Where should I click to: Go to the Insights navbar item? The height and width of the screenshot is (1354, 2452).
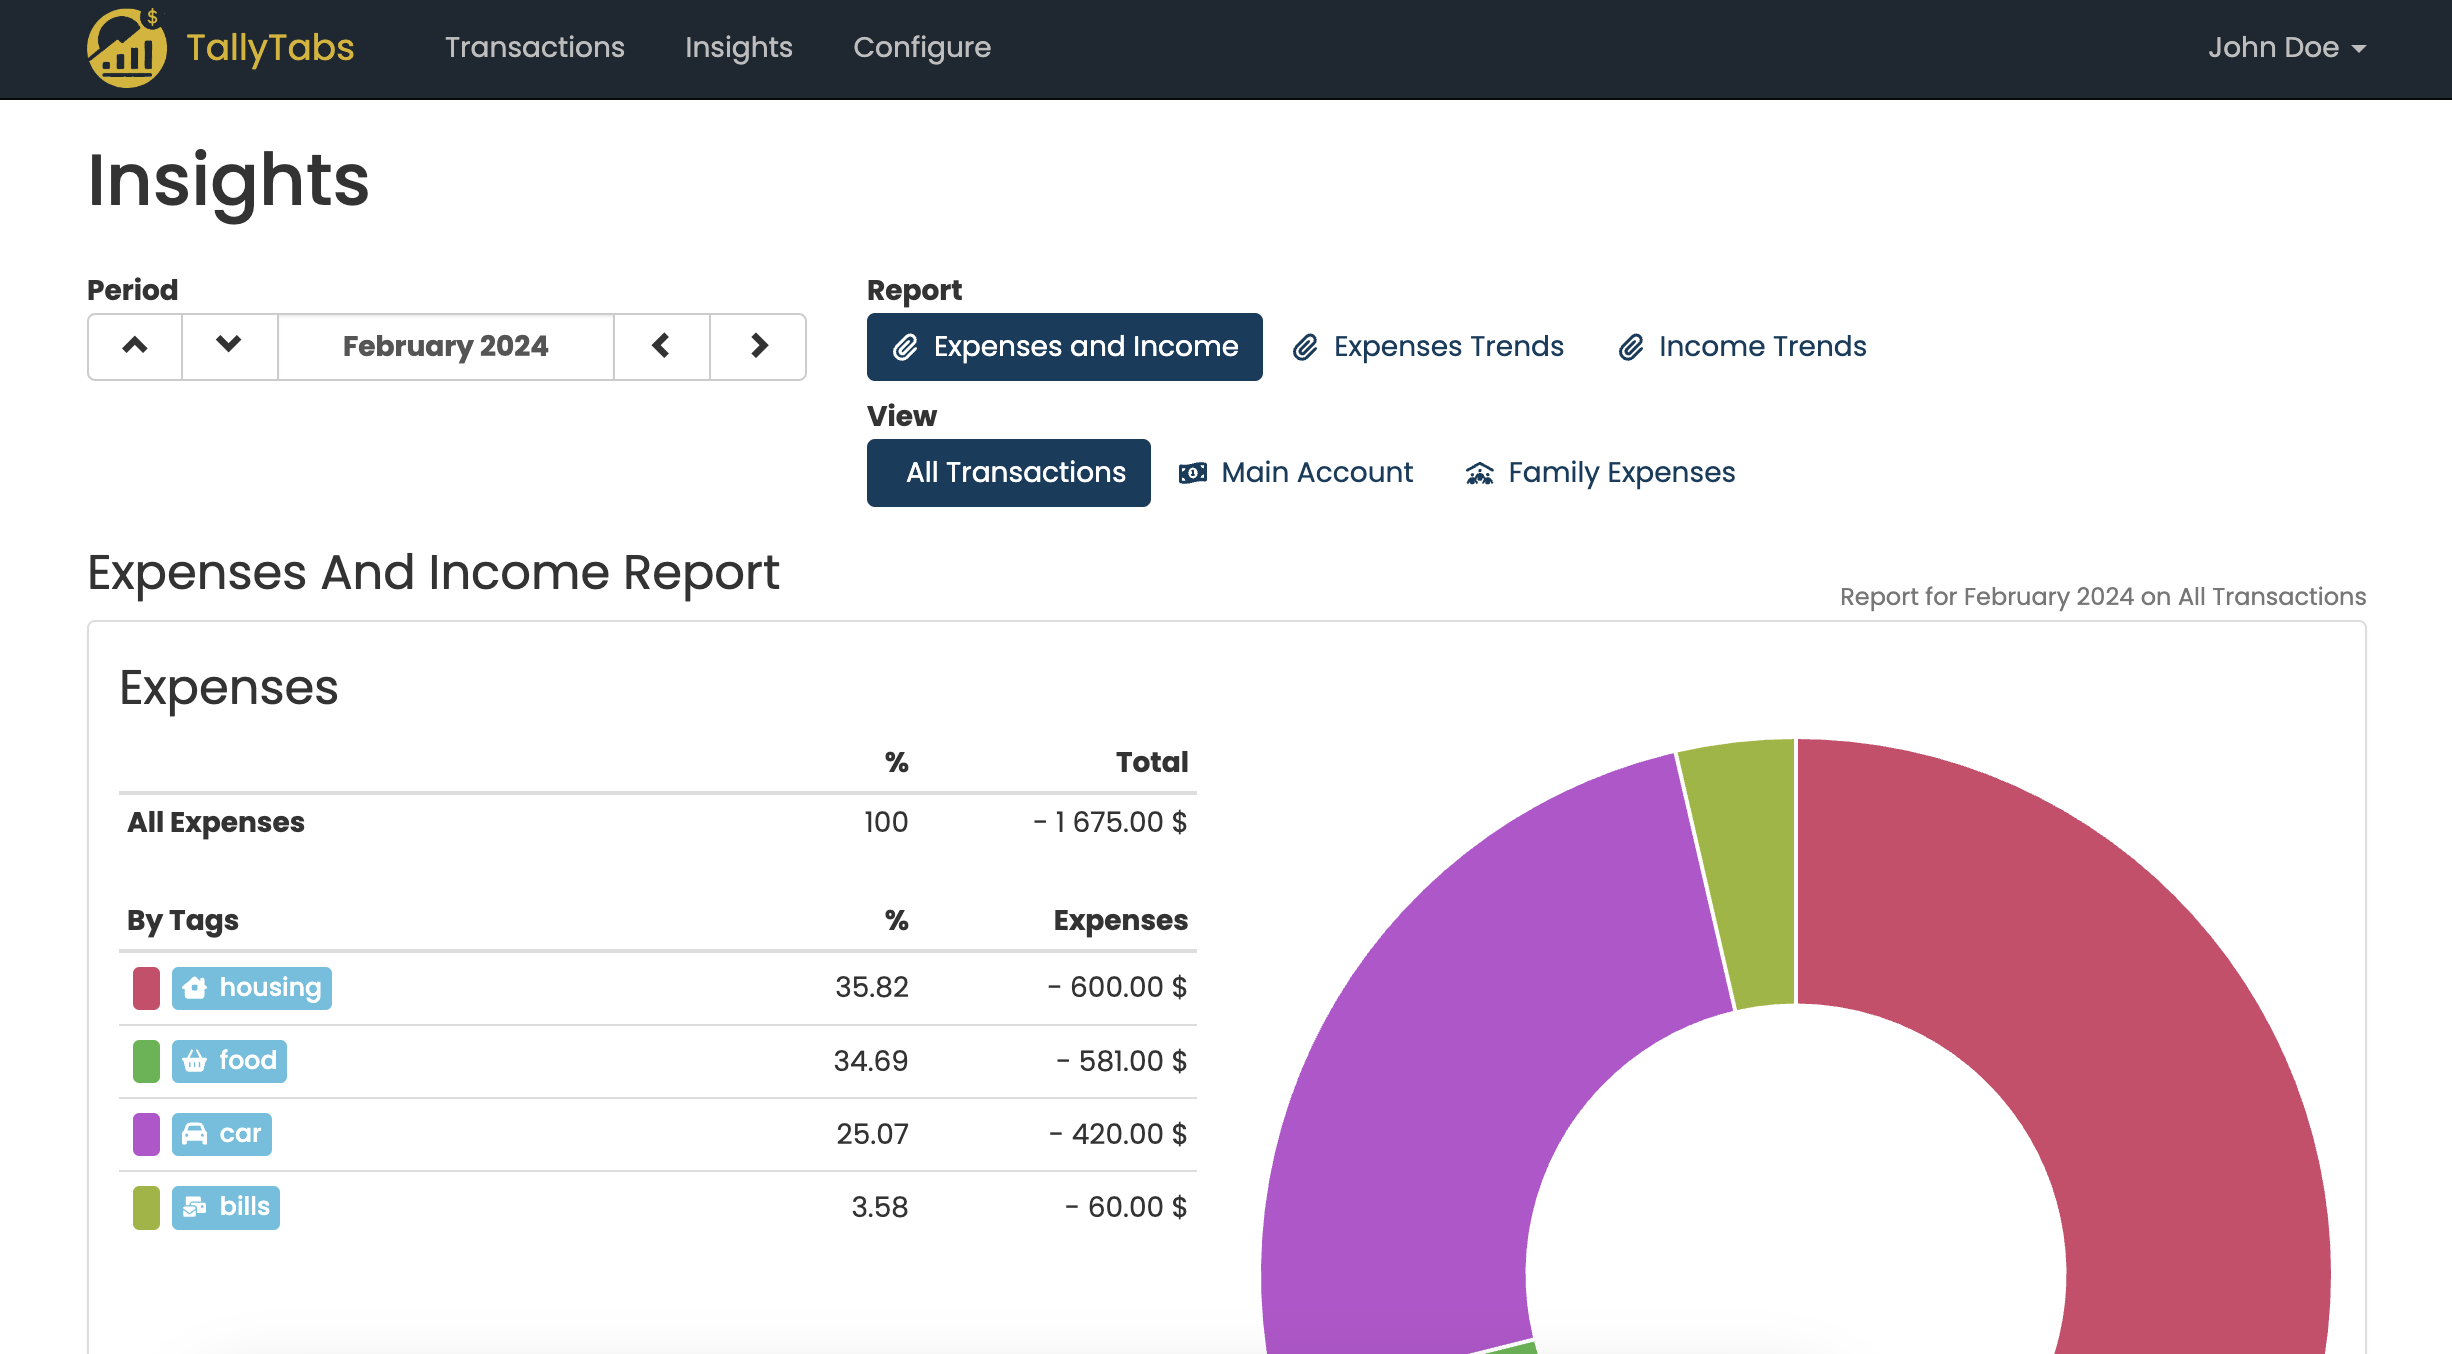pos(739,47)
